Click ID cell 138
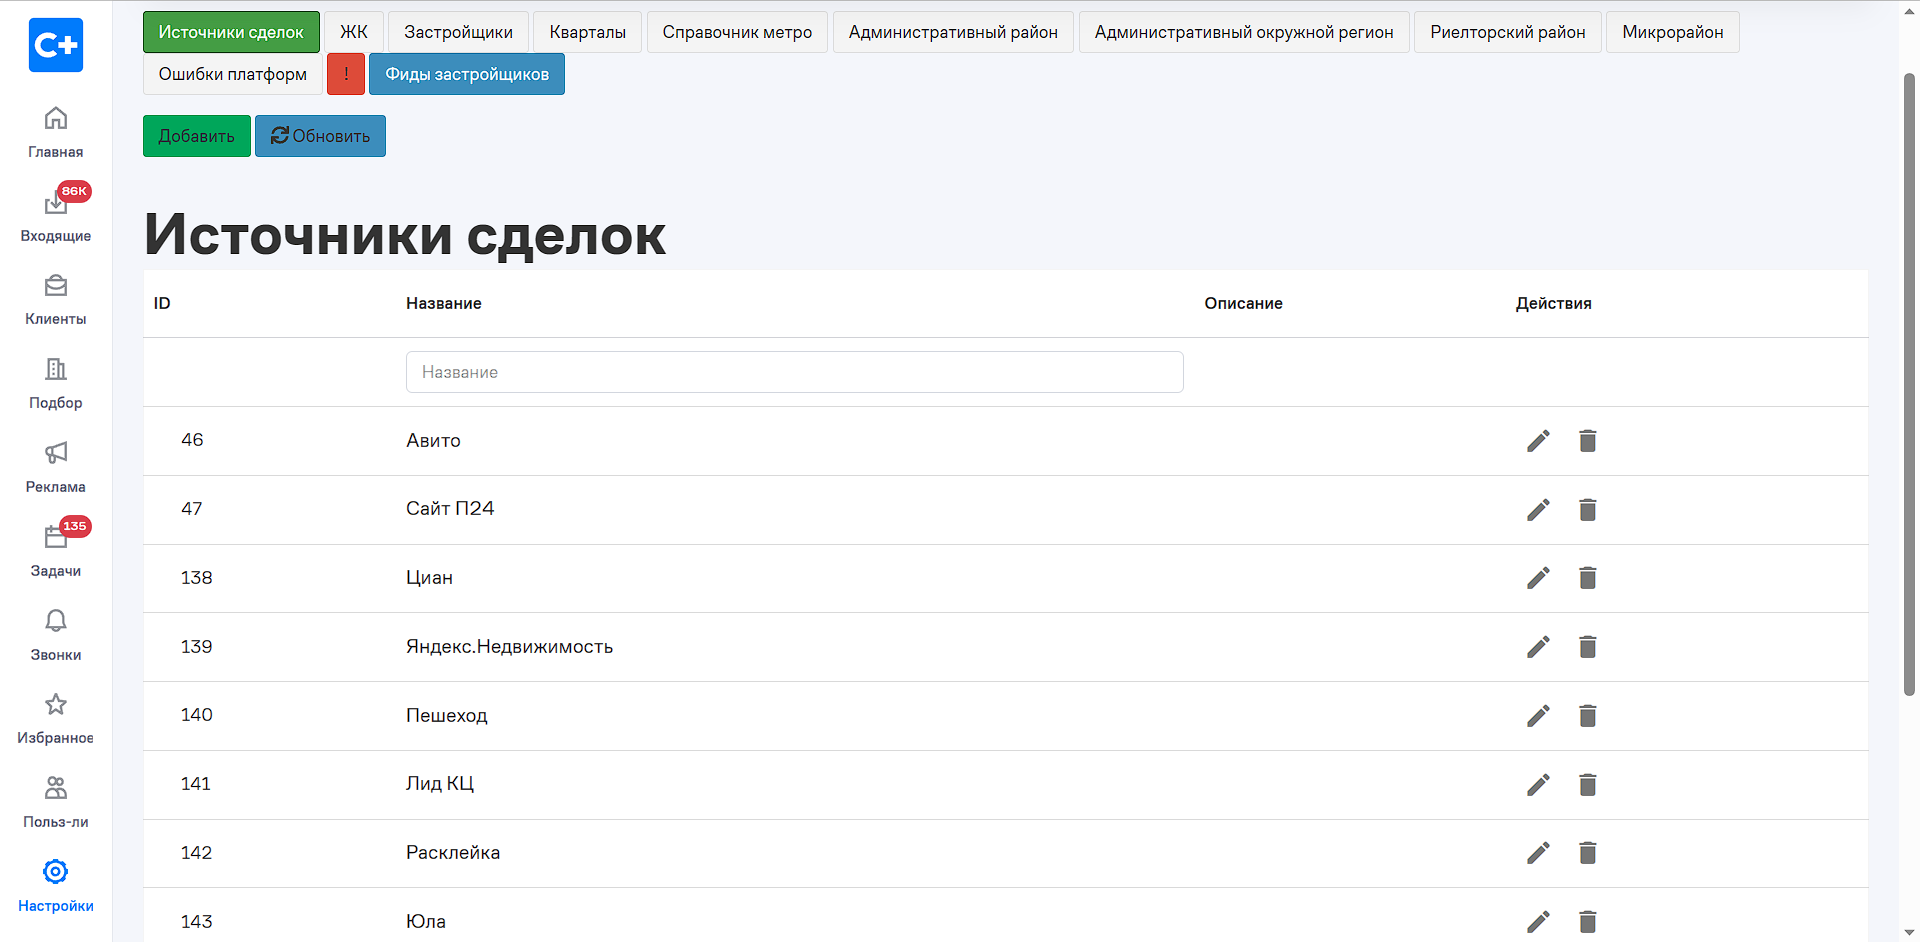1920x942 pixels. coord(196,578)
